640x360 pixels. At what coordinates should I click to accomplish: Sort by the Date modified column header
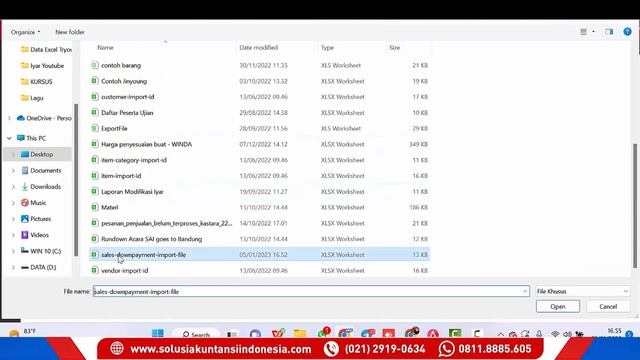click(259, 48)
